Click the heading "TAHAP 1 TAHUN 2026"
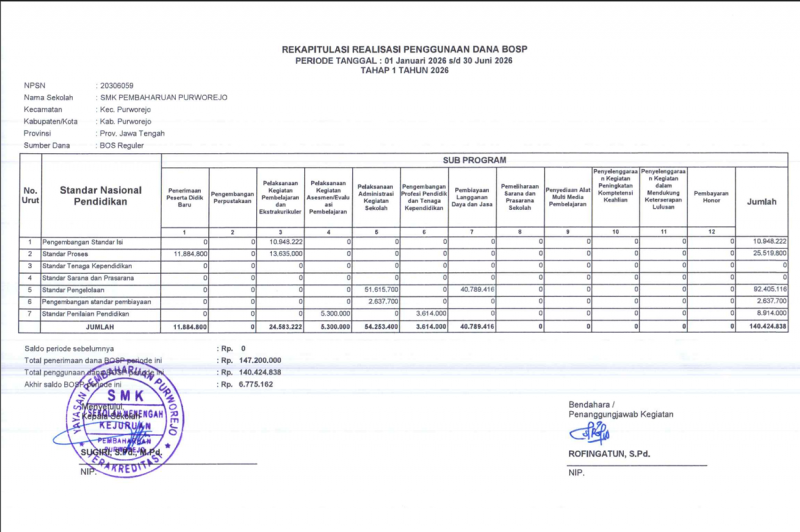 404,70
